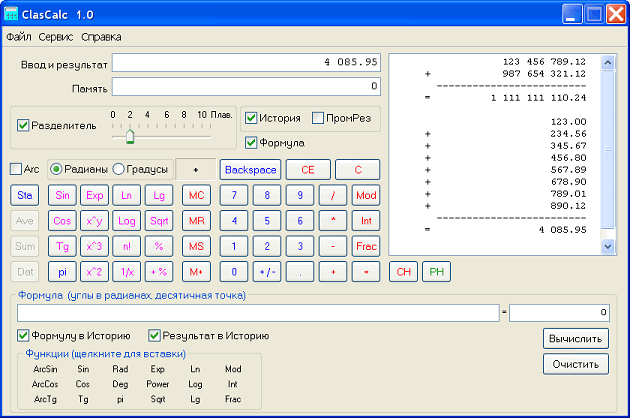Image resolution: width=630 pixels, height=418 pixels.
Task: Click the Cos function button
Action: pyautogui.click(x=62, y=221)
